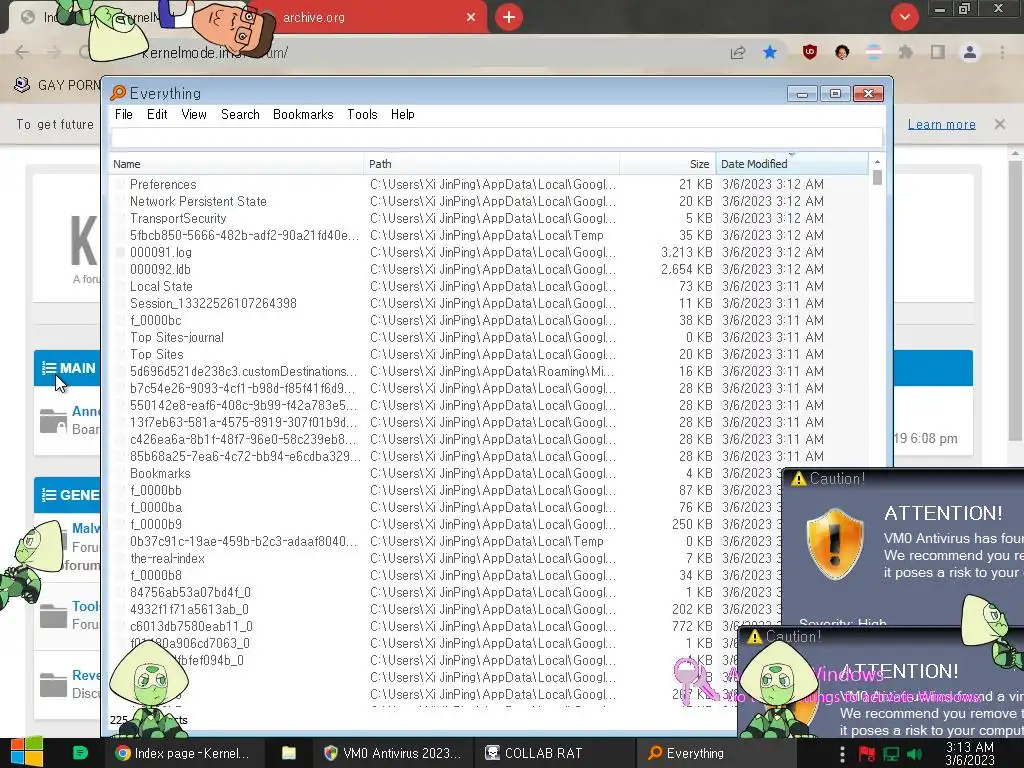Open the Bookmarks menu in Everything

[303, 114]
